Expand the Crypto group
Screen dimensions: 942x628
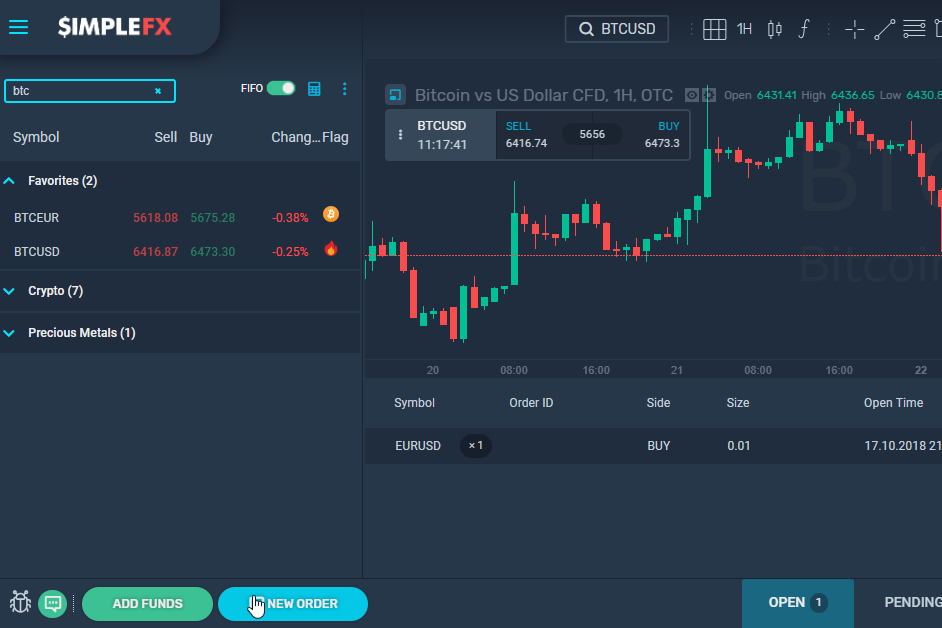(x=10, y=291)
